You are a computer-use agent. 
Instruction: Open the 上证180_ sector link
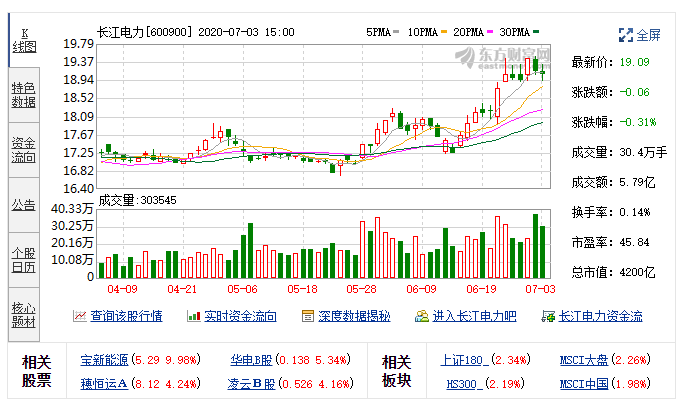point(465,360)
